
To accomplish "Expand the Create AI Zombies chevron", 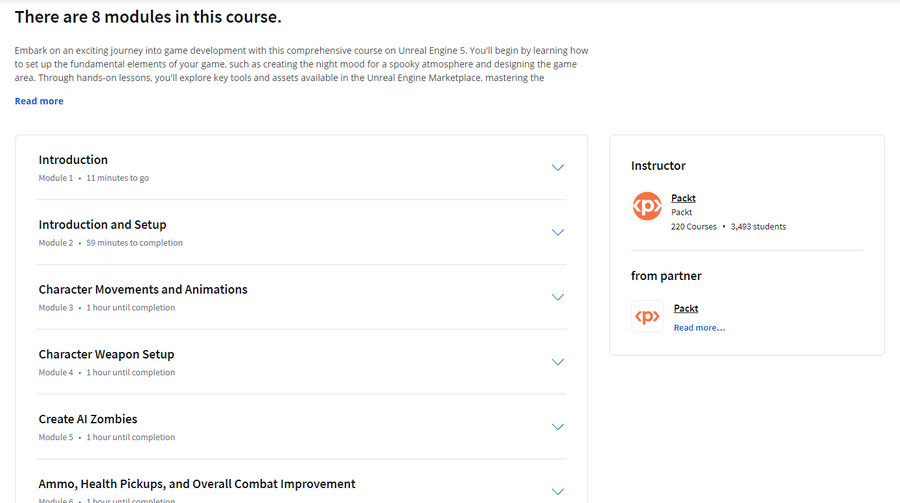I will (x=557, y=427).
